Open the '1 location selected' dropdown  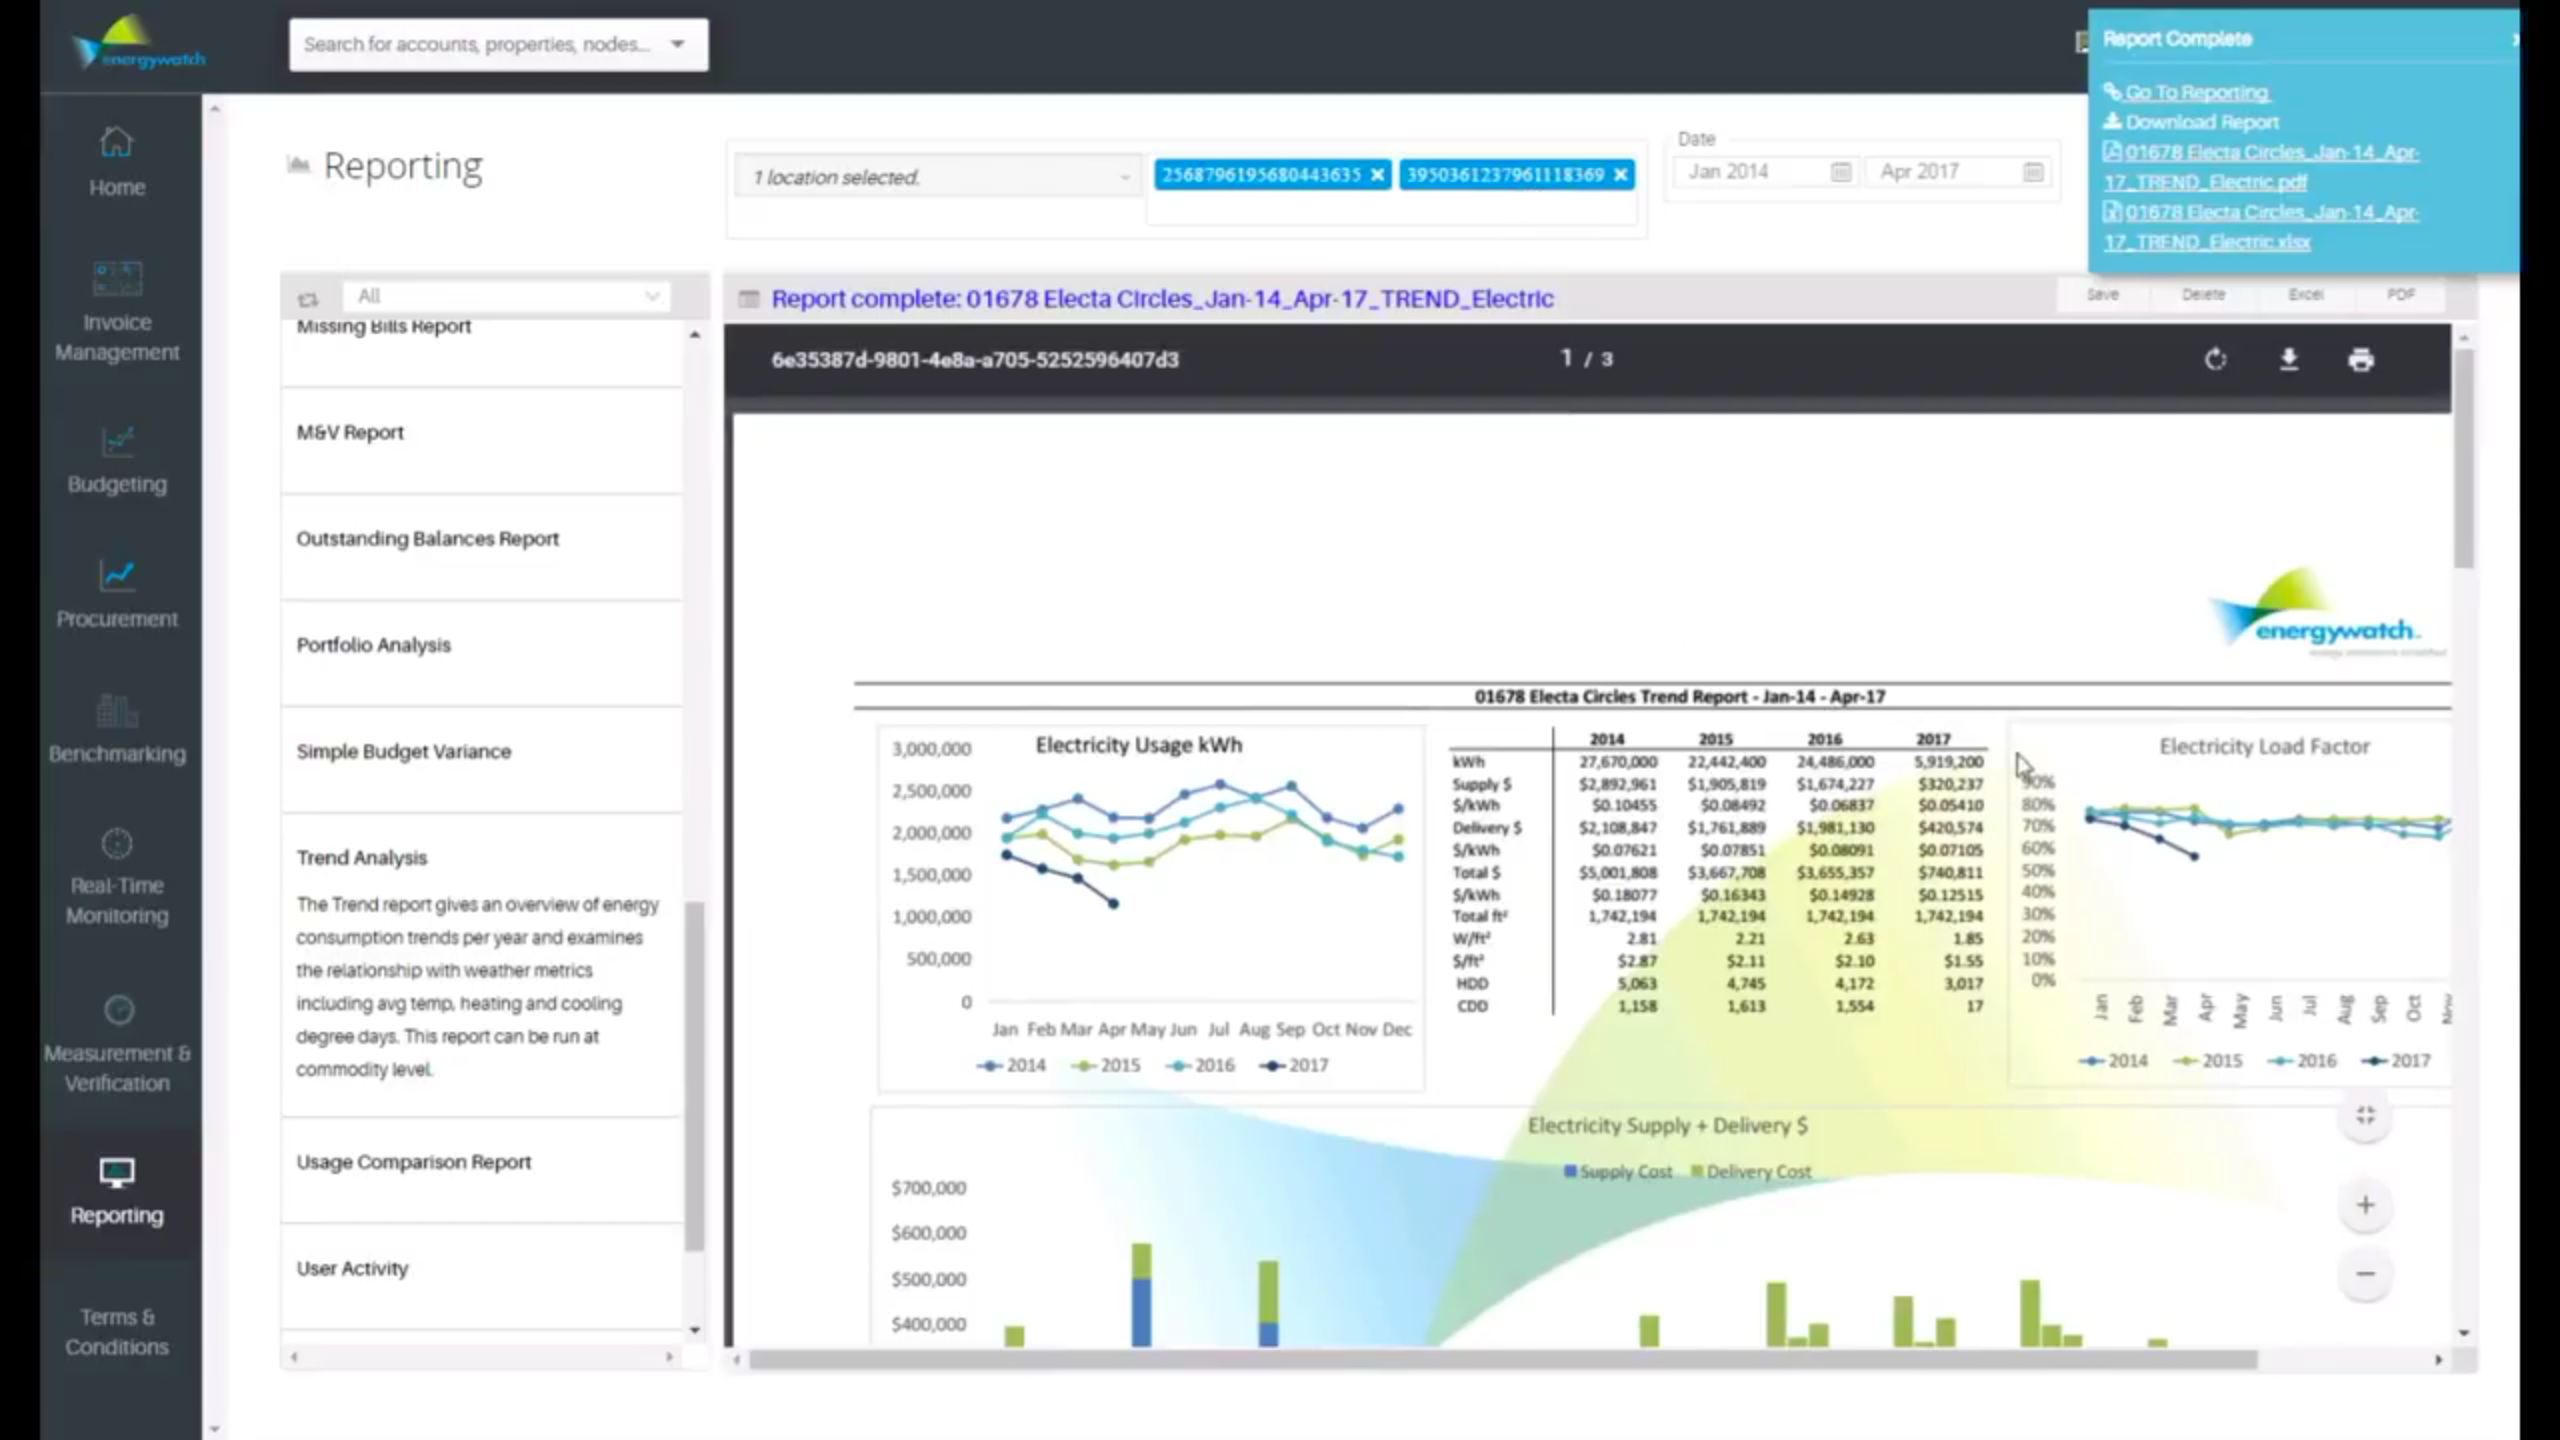click(937, 177)
